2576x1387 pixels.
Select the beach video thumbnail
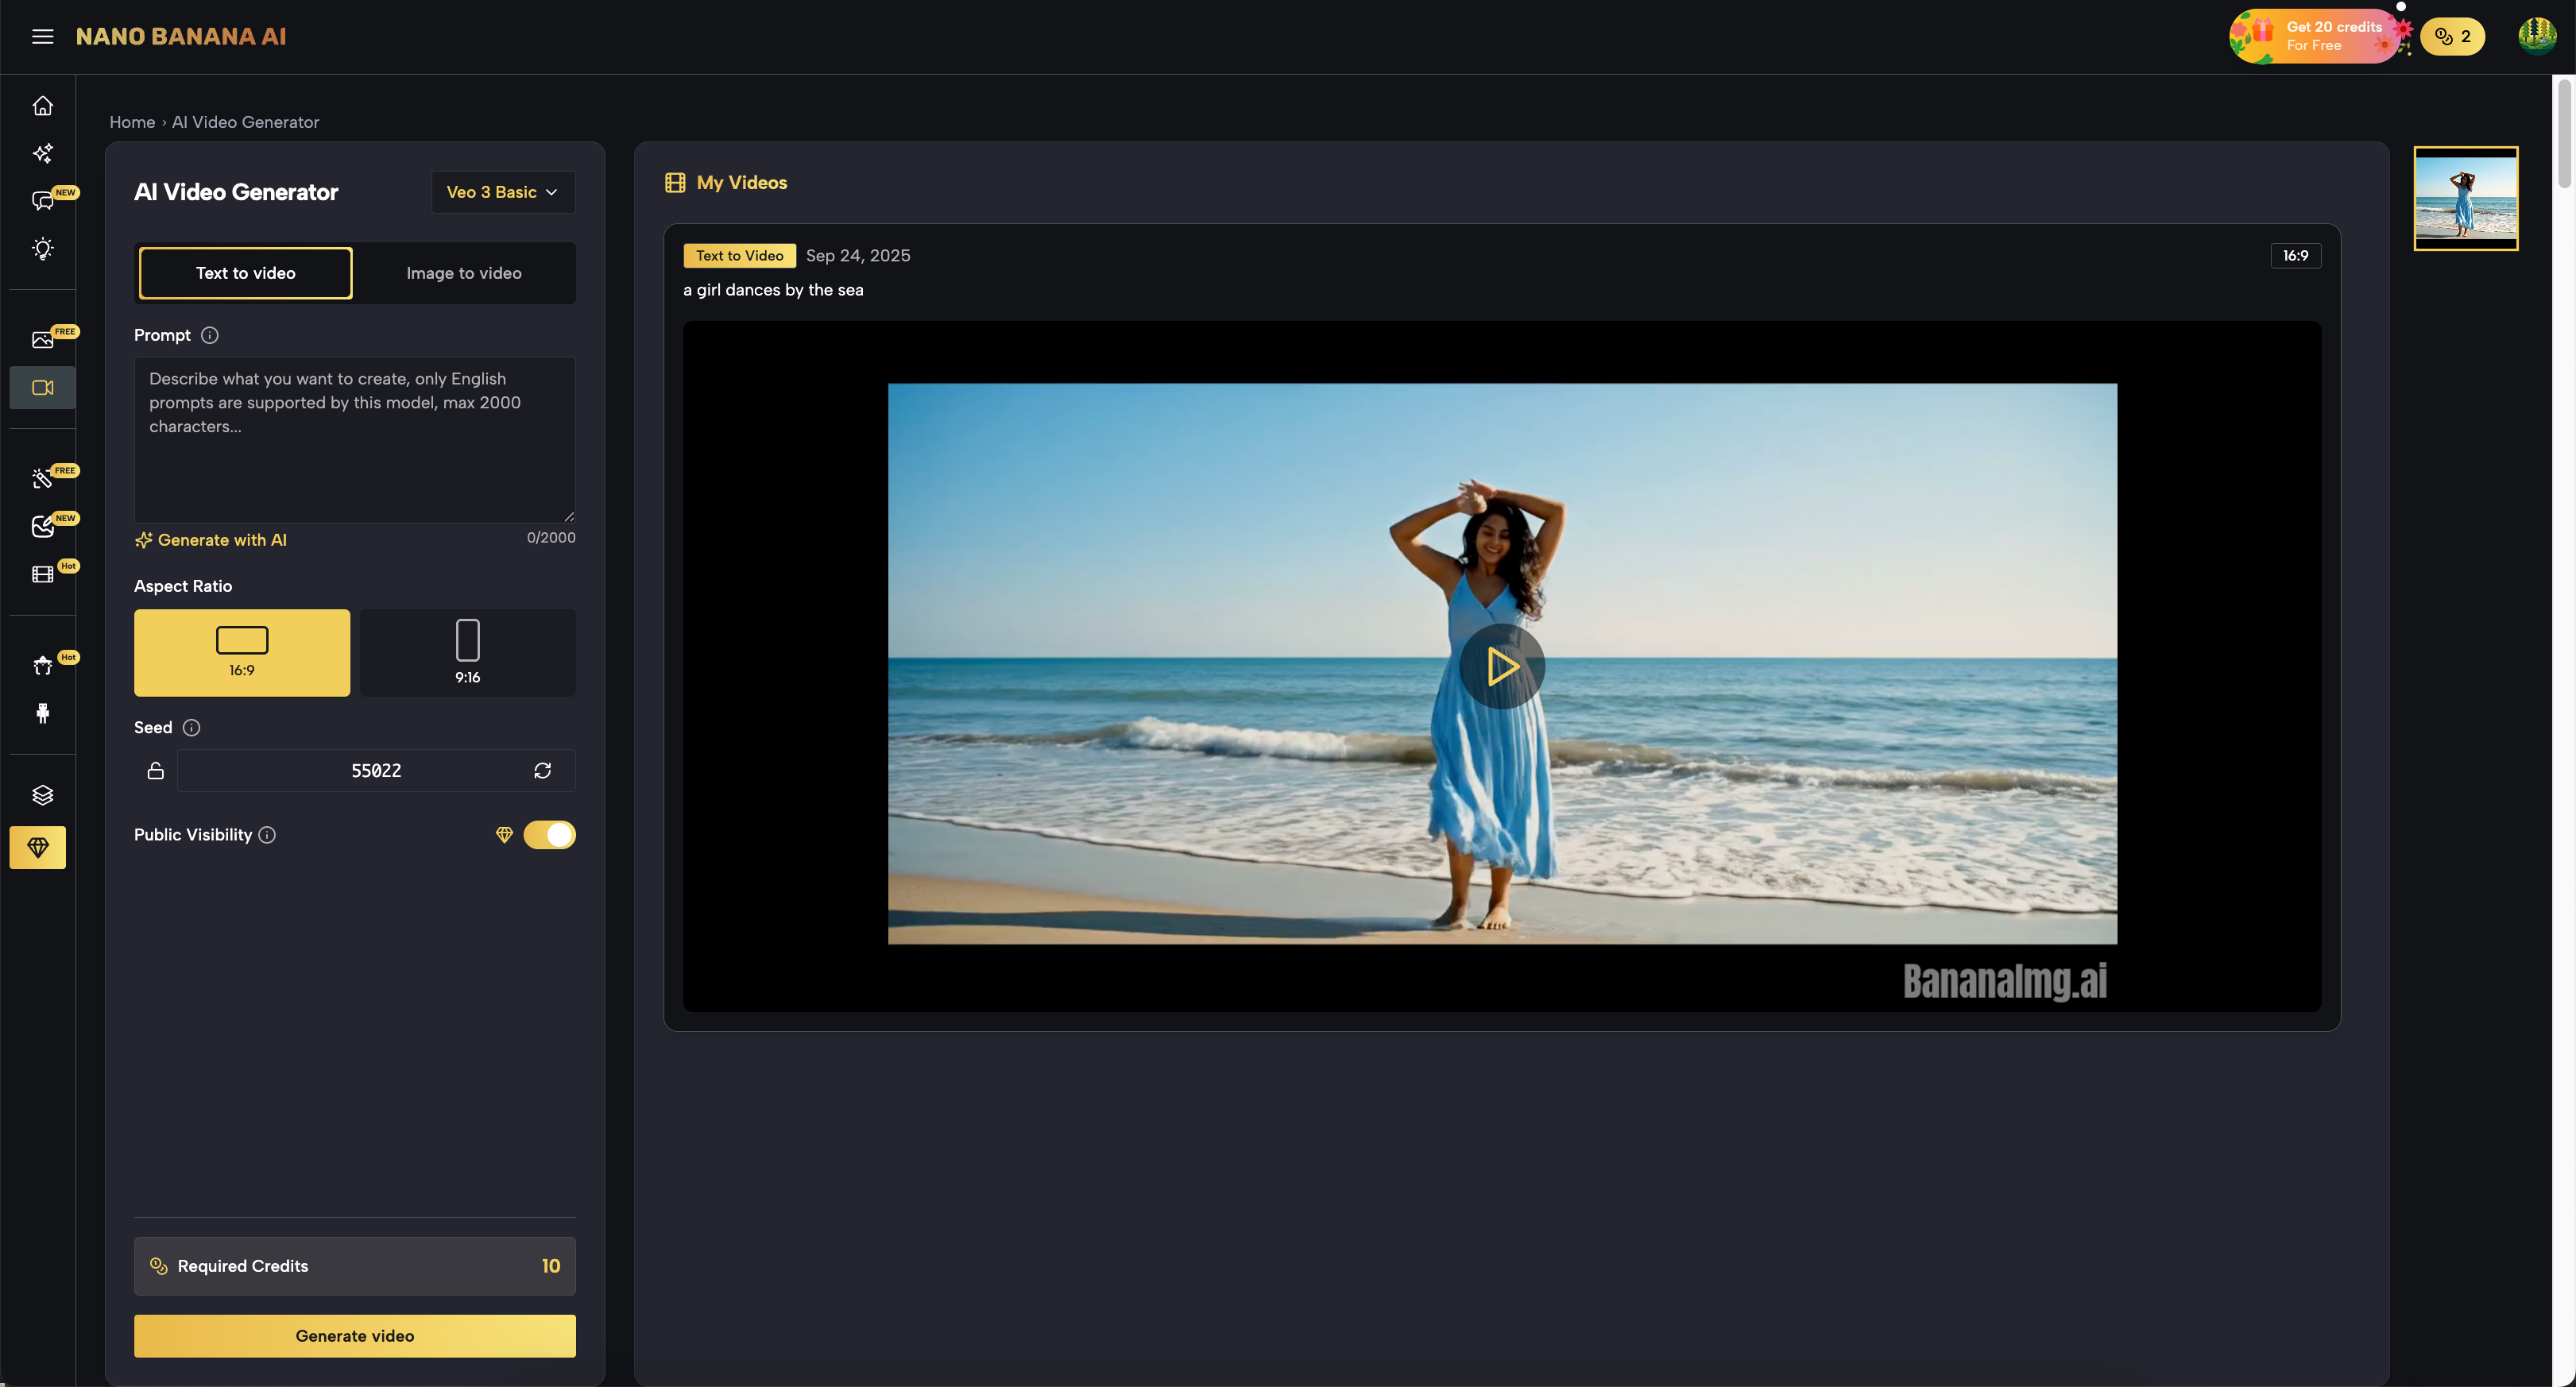click(x=2465, y=198)
